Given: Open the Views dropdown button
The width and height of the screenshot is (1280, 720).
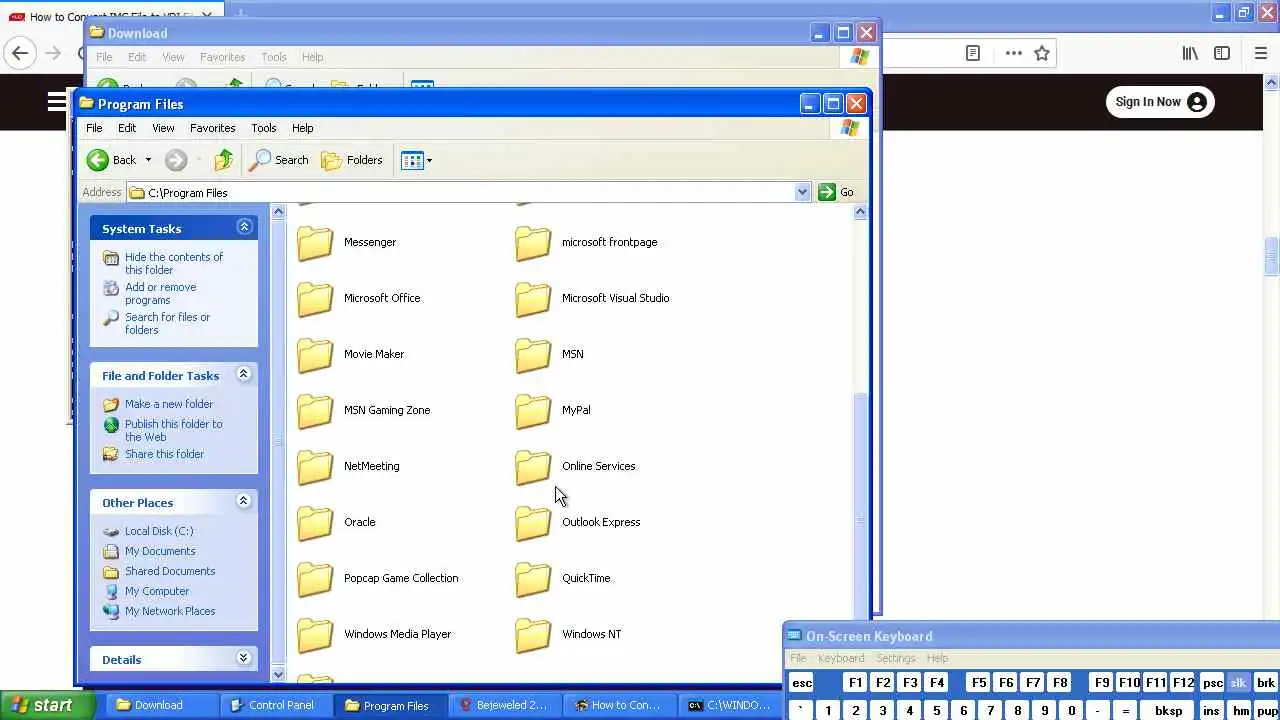Looking at the screenshot, I should click(x=417, y=160).
